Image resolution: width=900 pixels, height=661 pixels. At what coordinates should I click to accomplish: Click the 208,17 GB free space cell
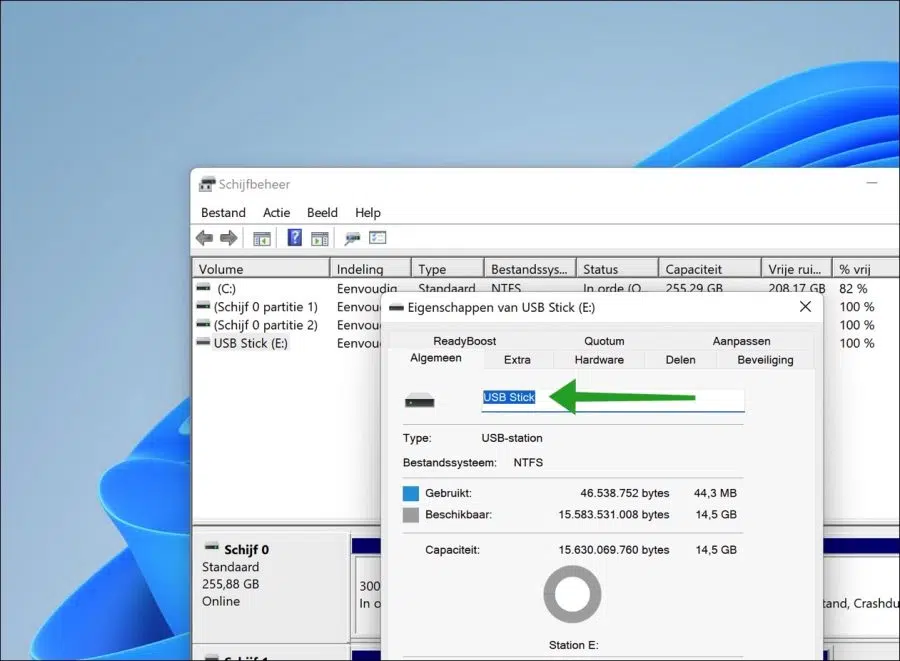coord(797,288)
